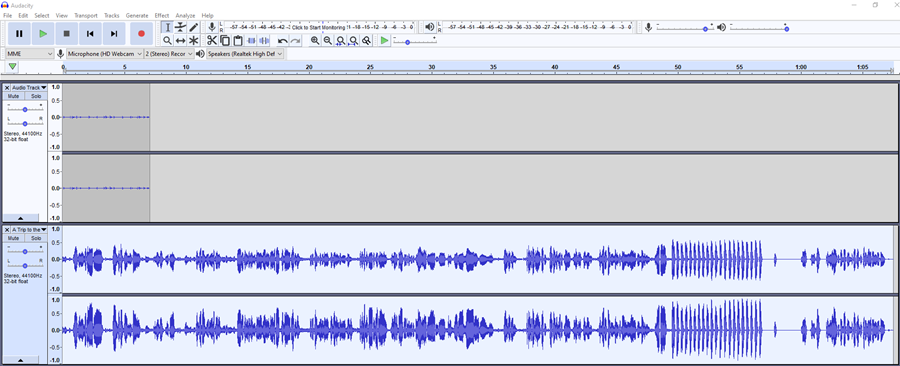Open the Transport menu
This screenshot has width=900, height=366.
click(86, 15)
